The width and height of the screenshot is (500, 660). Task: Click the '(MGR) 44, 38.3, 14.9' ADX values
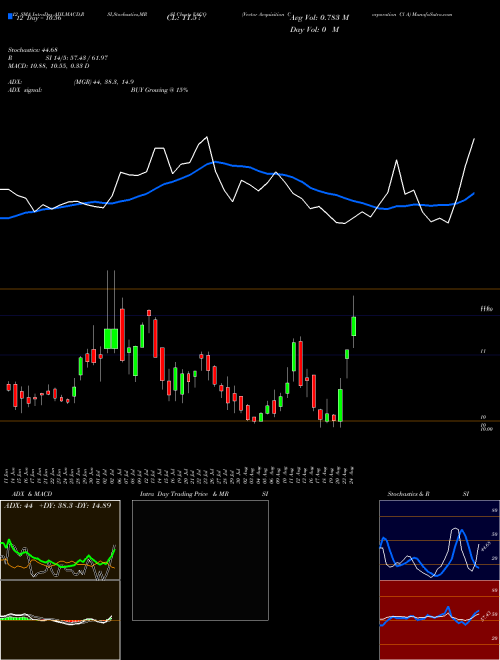coord(104,82)
